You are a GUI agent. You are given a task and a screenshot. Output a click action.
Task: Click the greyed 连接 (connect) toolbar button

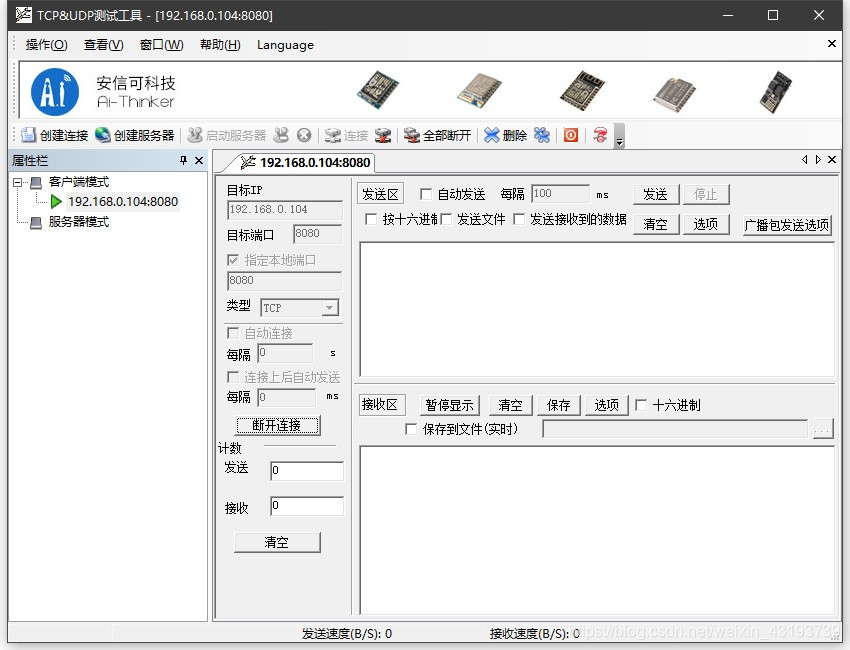[346, 135]
